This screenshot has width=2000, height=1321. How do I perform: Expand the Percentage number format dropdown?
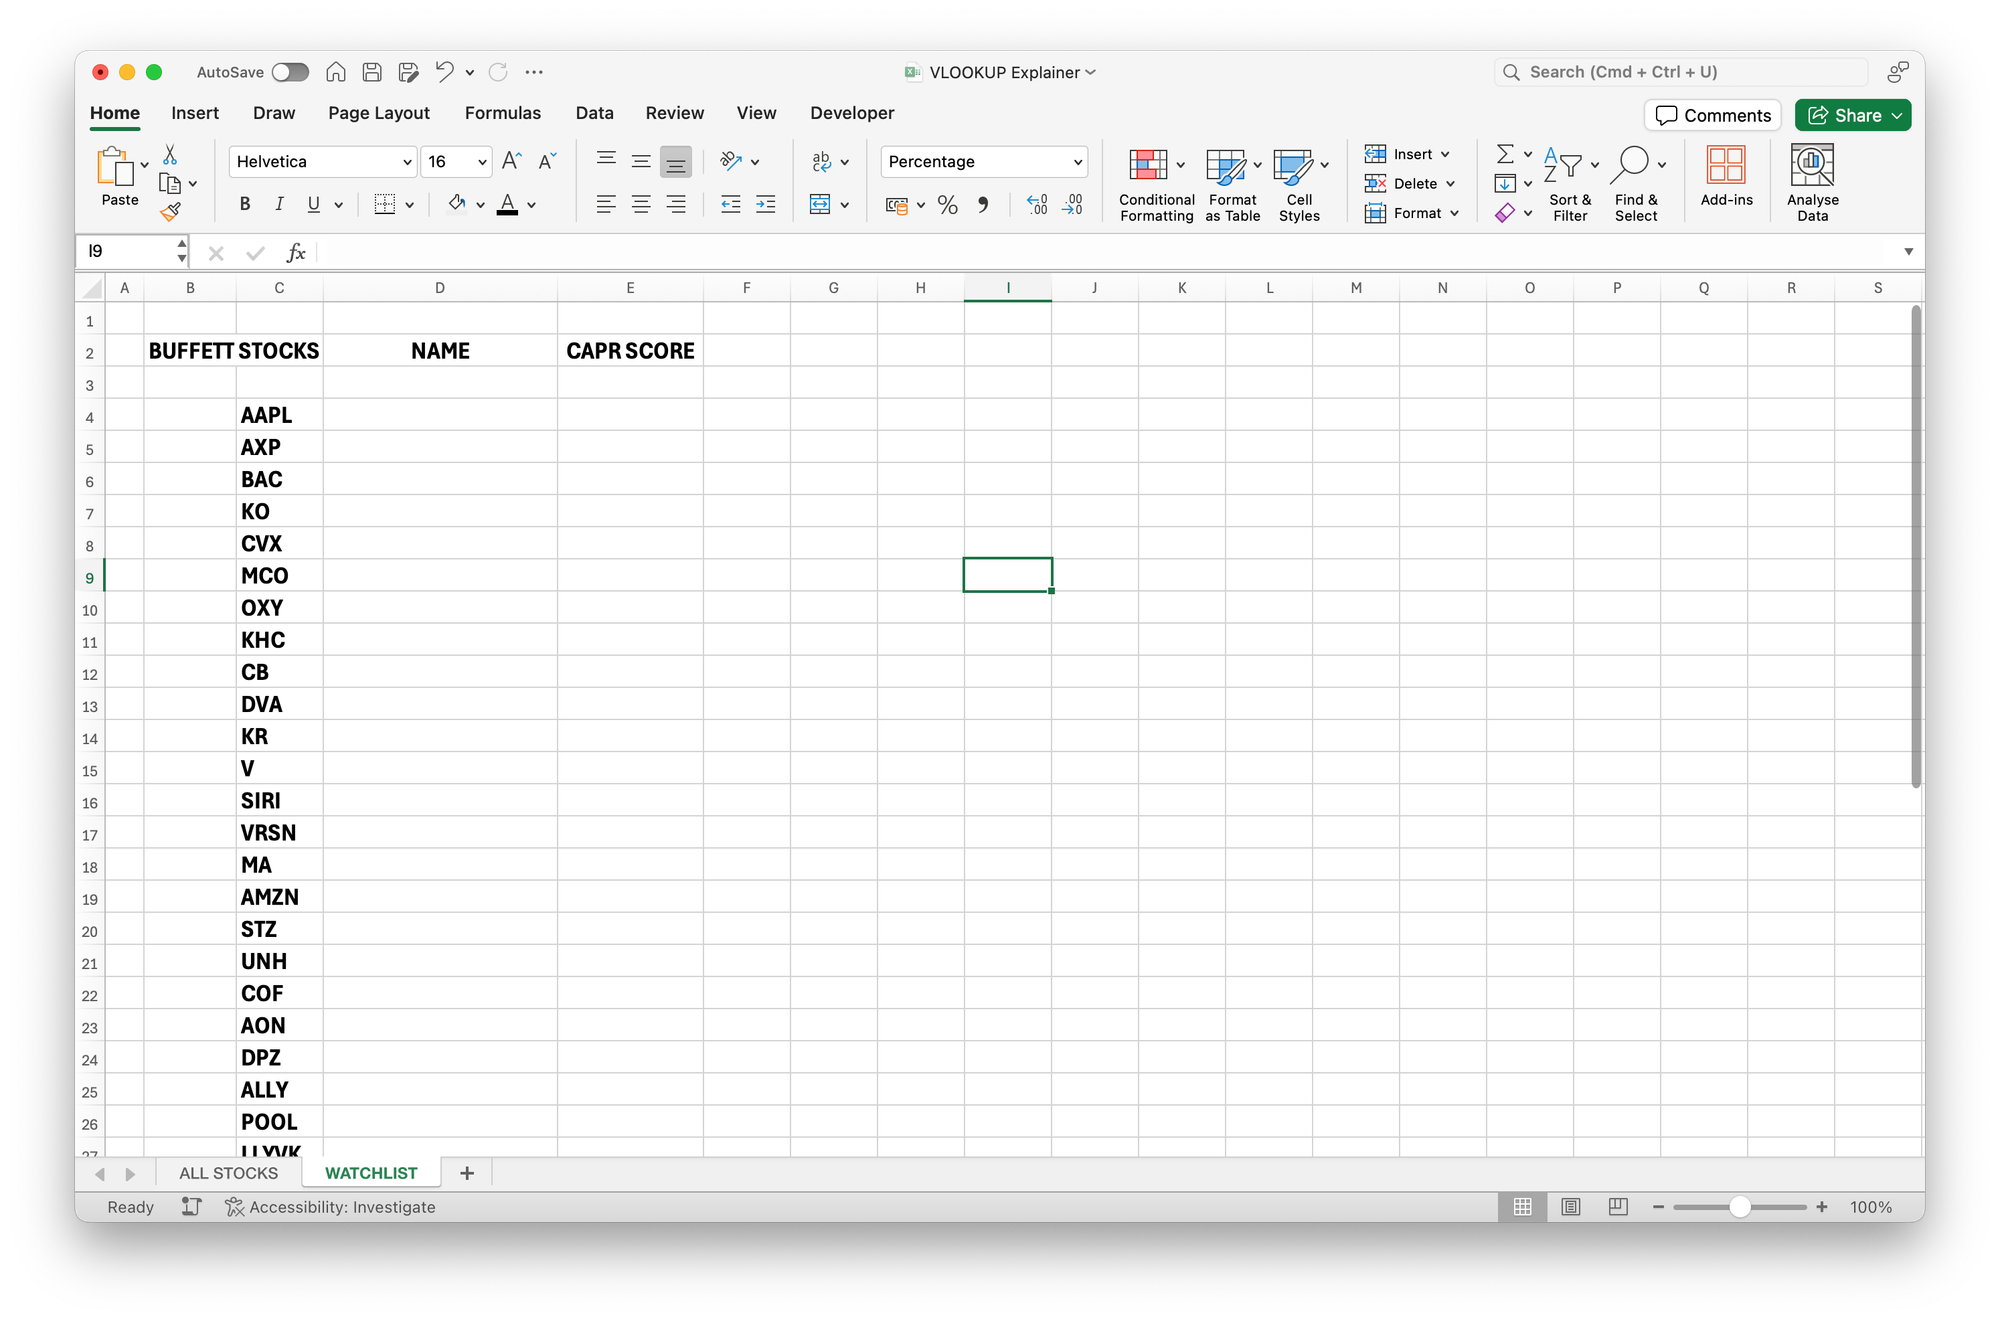tap(1077, 162)
